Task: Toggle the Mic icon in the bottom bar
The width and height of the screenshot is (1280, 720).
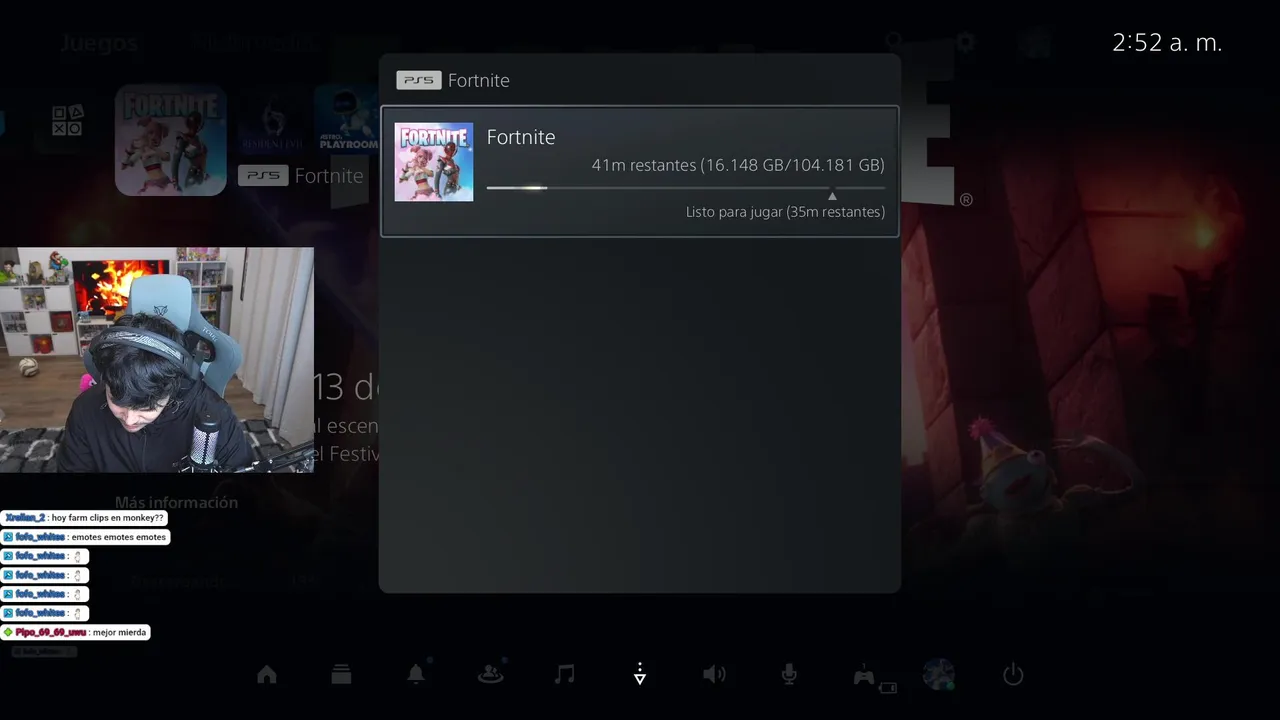Action: (789, 675)
